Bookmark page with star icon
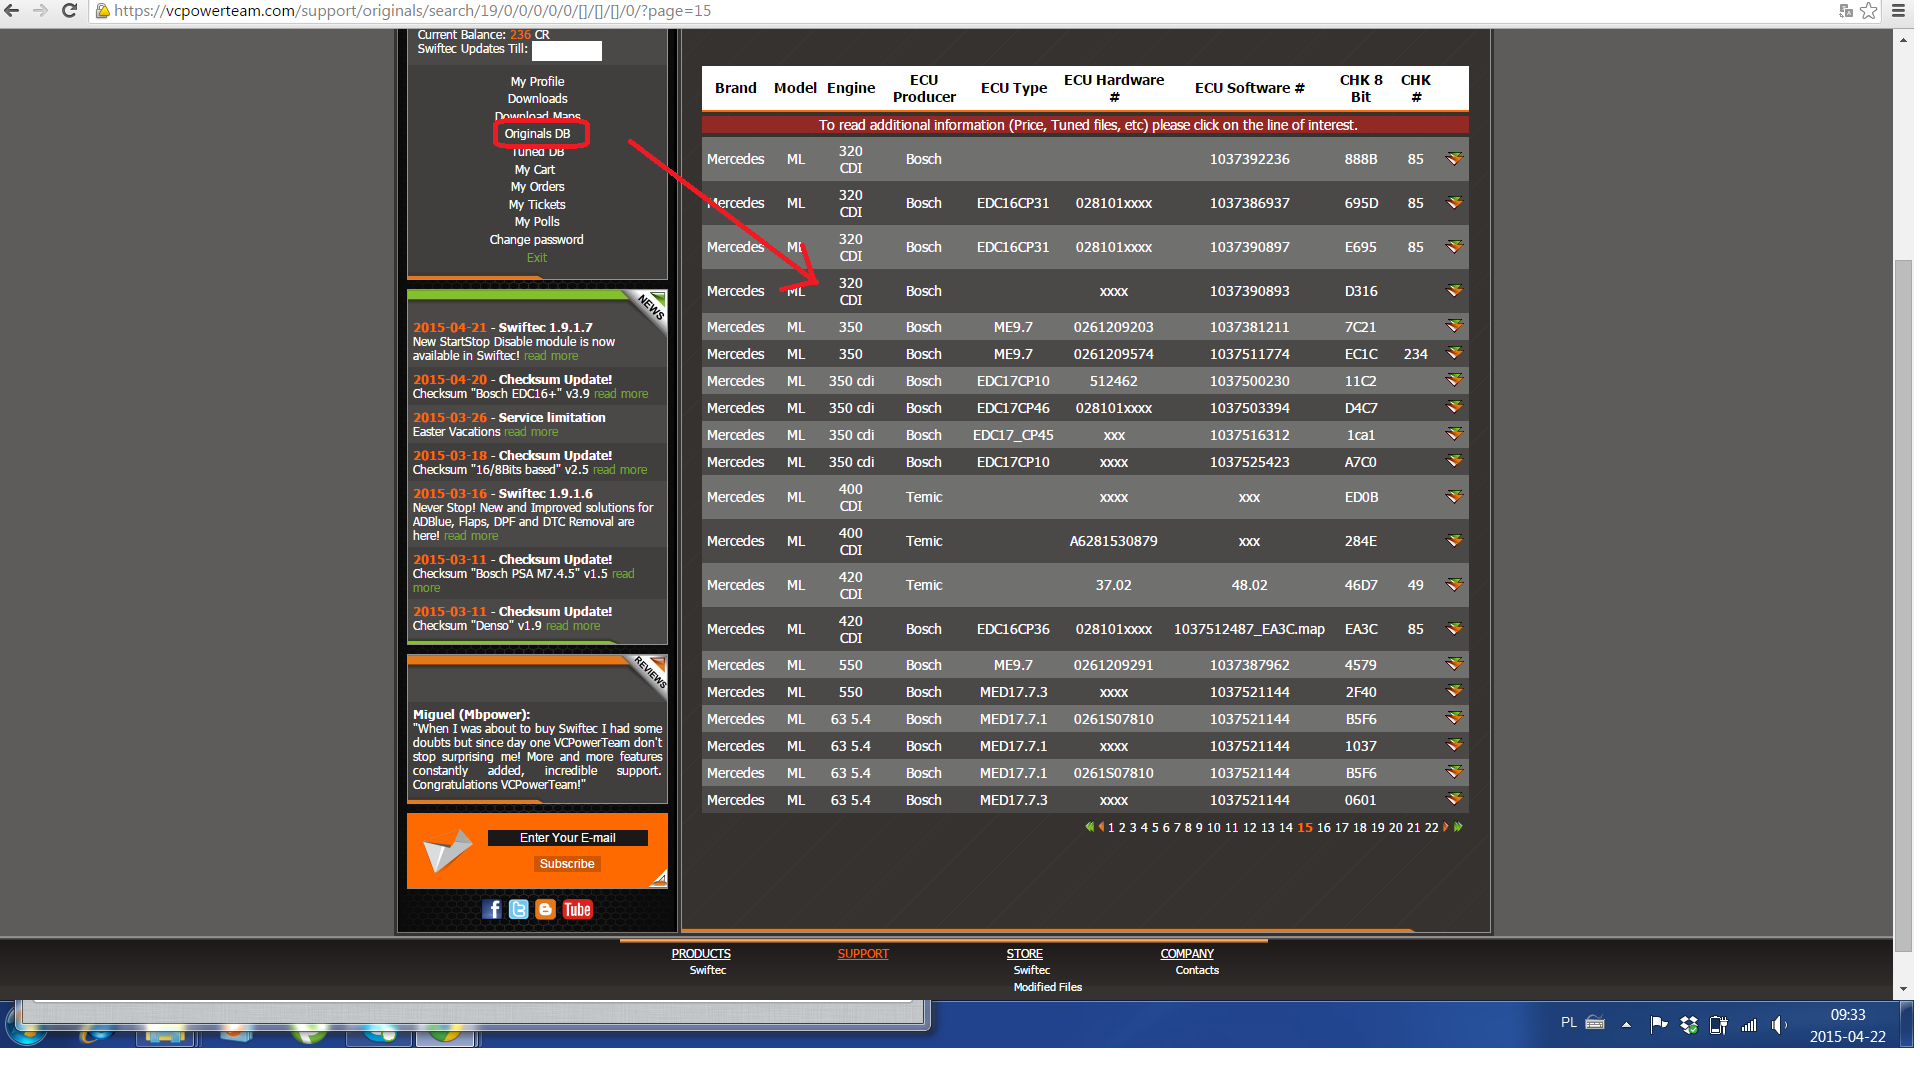 coord(1868,11)
